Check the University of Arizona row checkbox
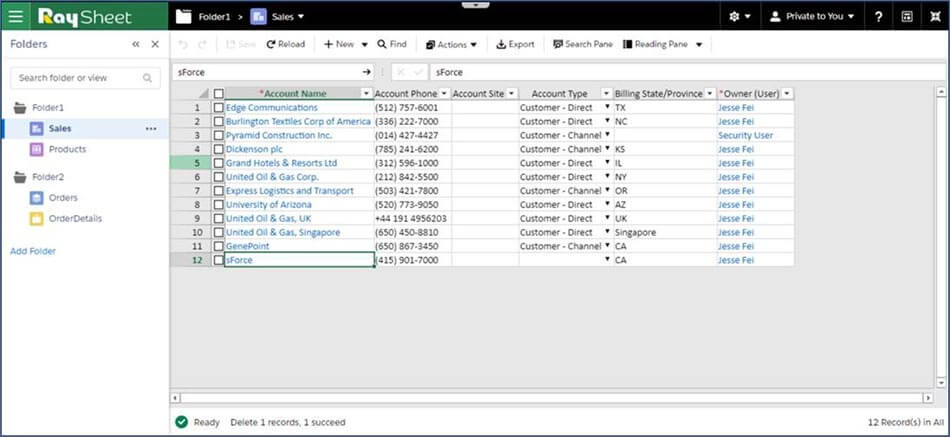The height and width of the screenshot is (437, 950). click(x=219, y=205)
